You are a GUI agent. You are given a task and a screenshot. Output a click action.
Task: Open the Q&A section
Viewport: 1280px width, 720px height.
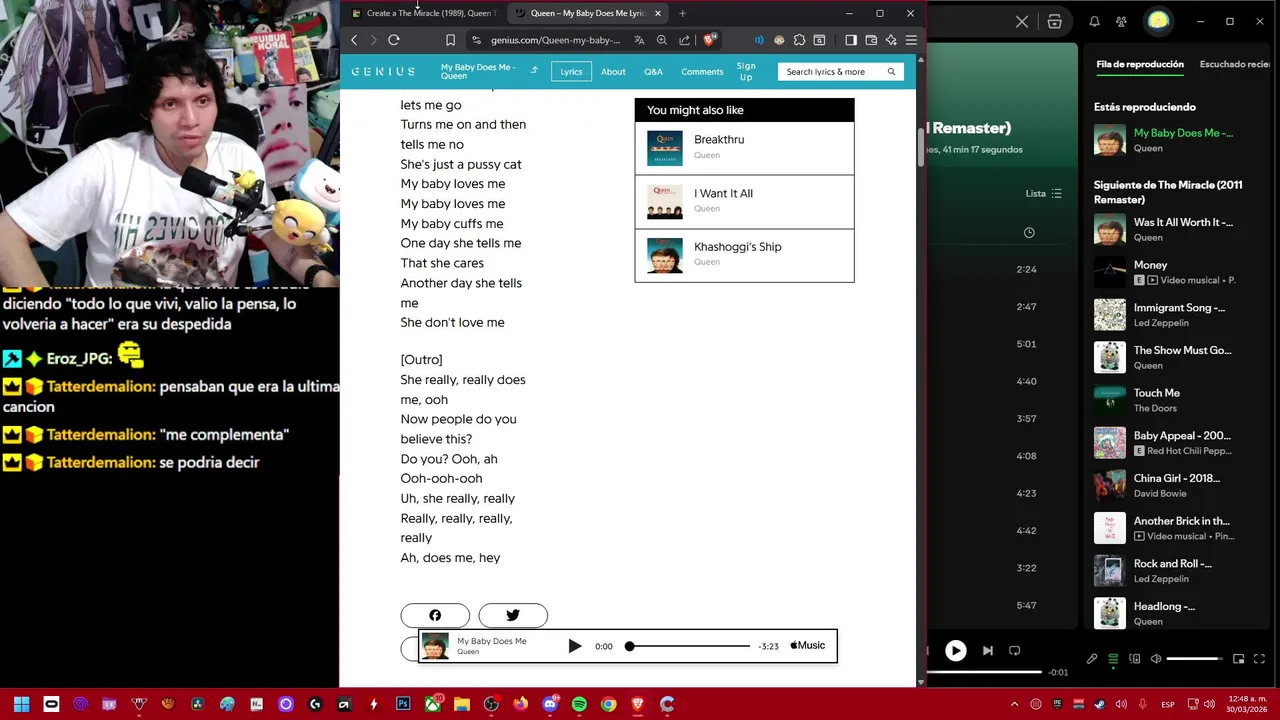tap(653, 72)
